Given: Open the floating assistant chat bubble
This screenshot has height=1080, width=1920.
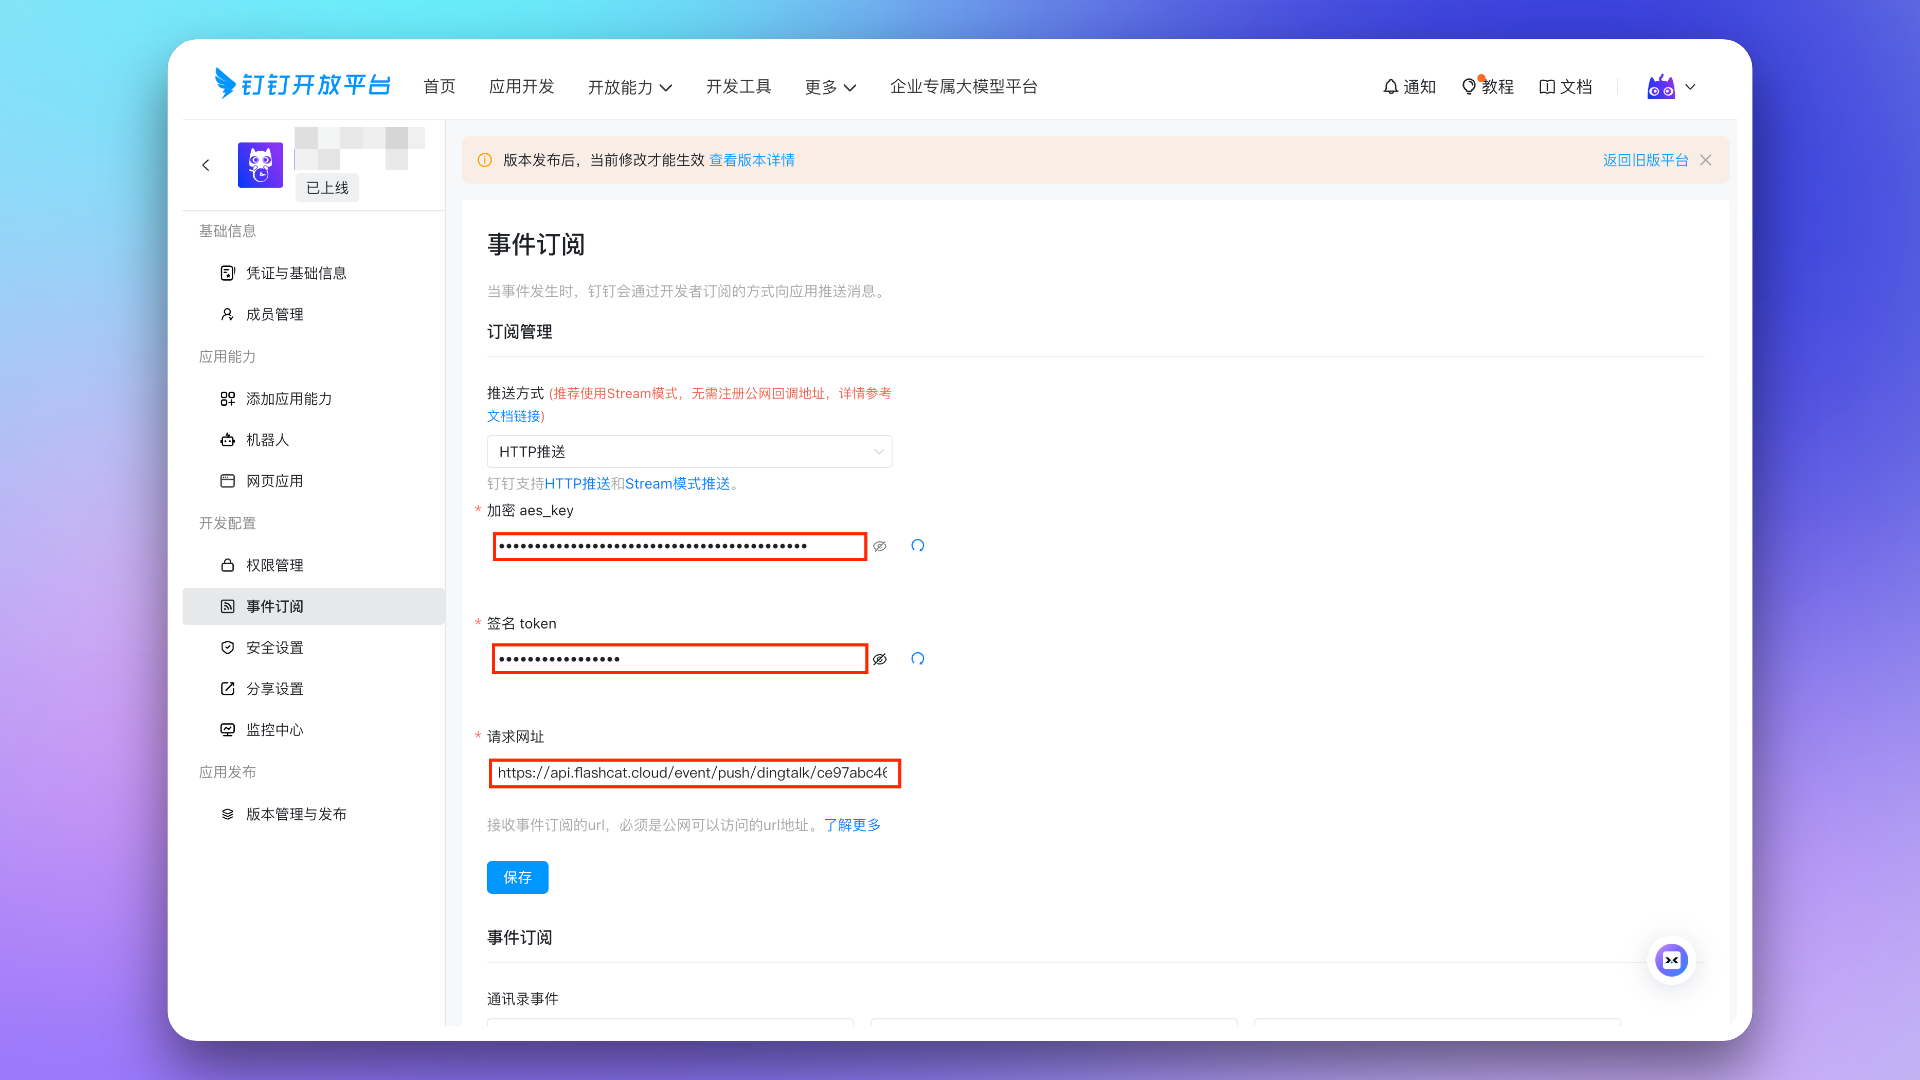Looking at the screenshot, I should tap(1671, 960).
